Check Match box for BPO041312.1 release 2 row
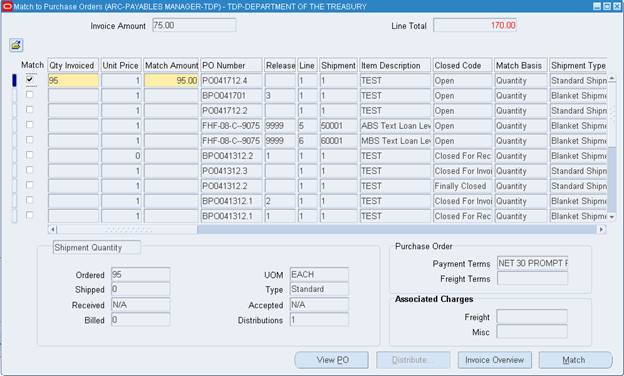Screen dimensions: 624x376 coord(29,201)
